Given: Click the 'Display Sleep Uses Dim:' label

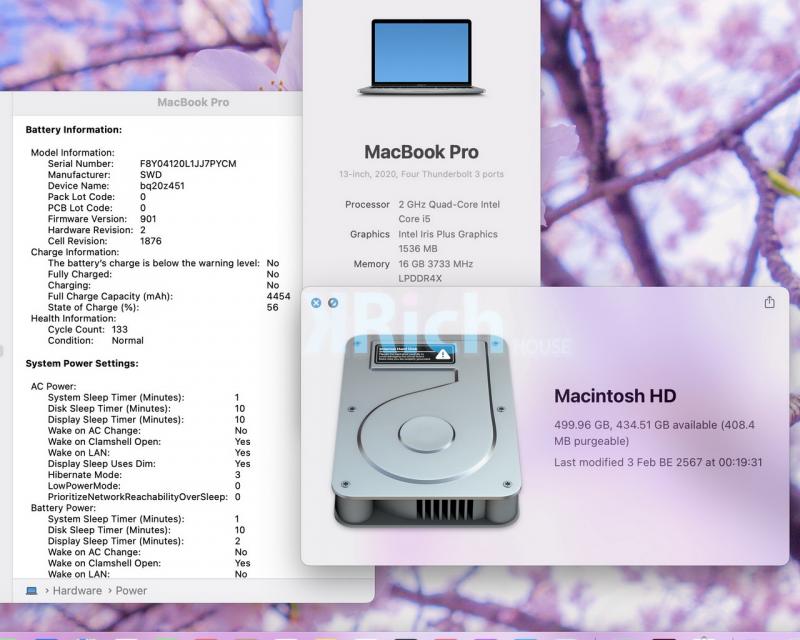Looking at the screenshot, I should pos(102,464).
